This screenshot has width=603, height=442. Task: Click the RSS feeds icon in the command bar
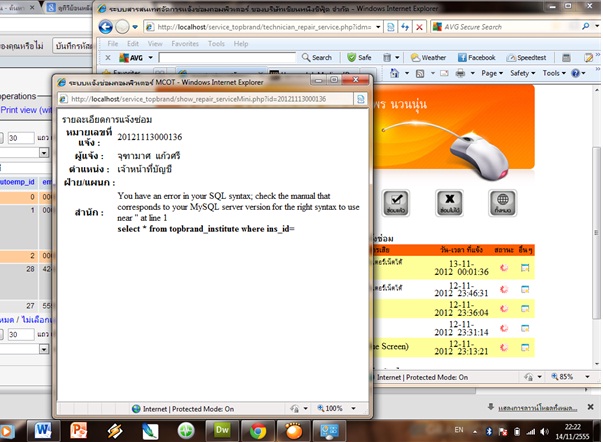(420, 73)
